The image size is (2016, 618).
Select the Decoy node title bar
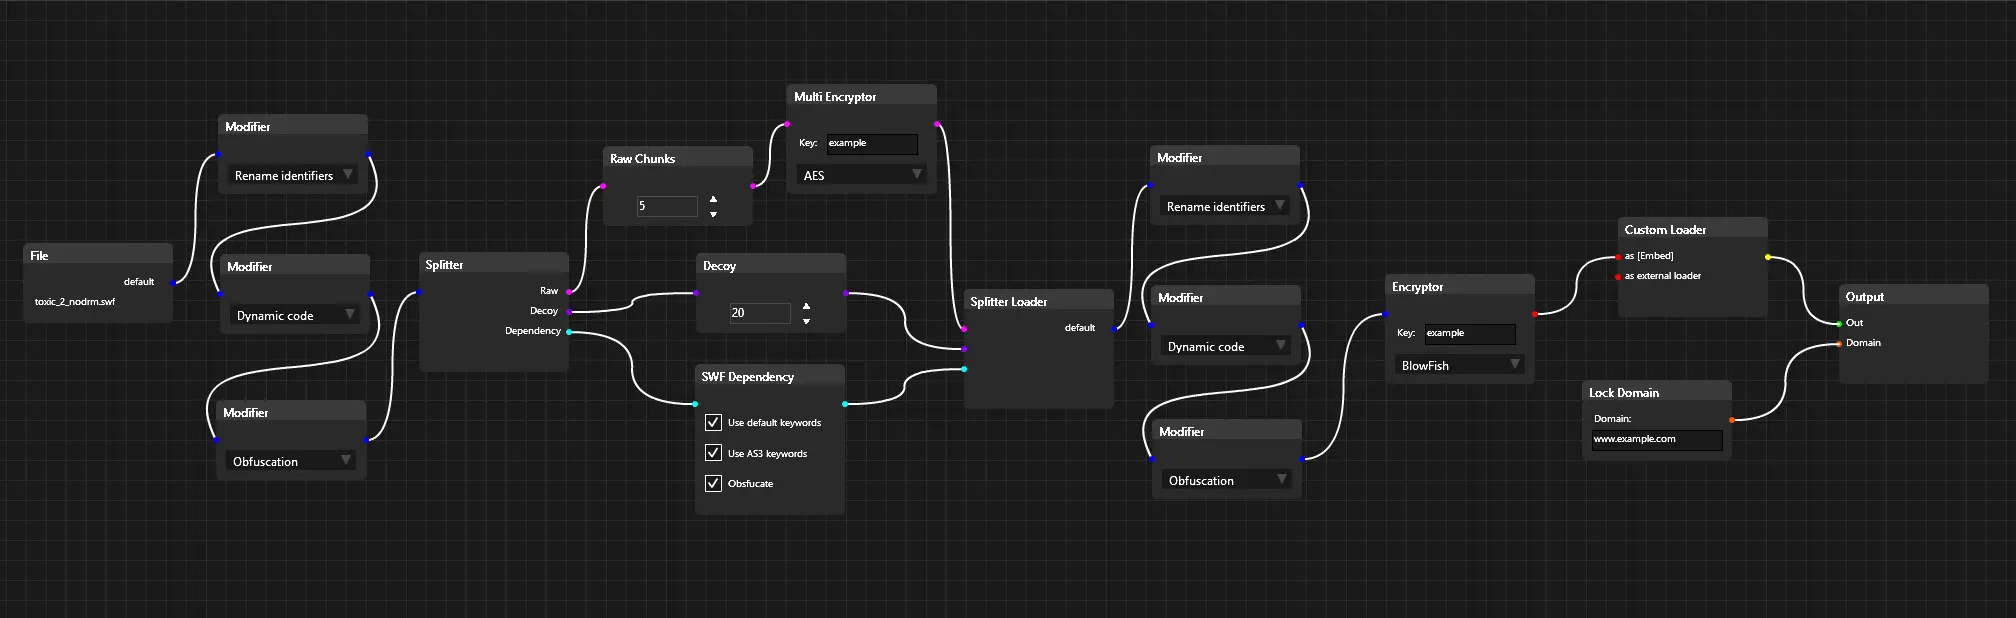point(771,265)
